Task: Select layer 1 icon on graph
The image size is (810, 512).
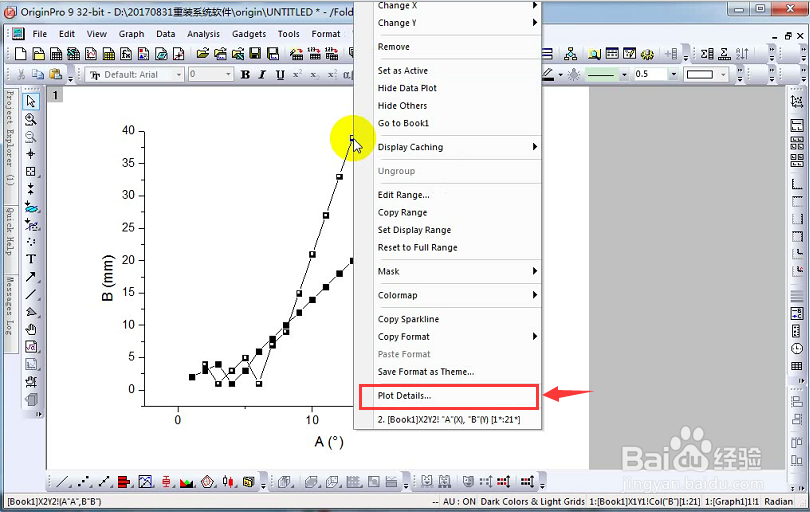Action: point(55,95)
